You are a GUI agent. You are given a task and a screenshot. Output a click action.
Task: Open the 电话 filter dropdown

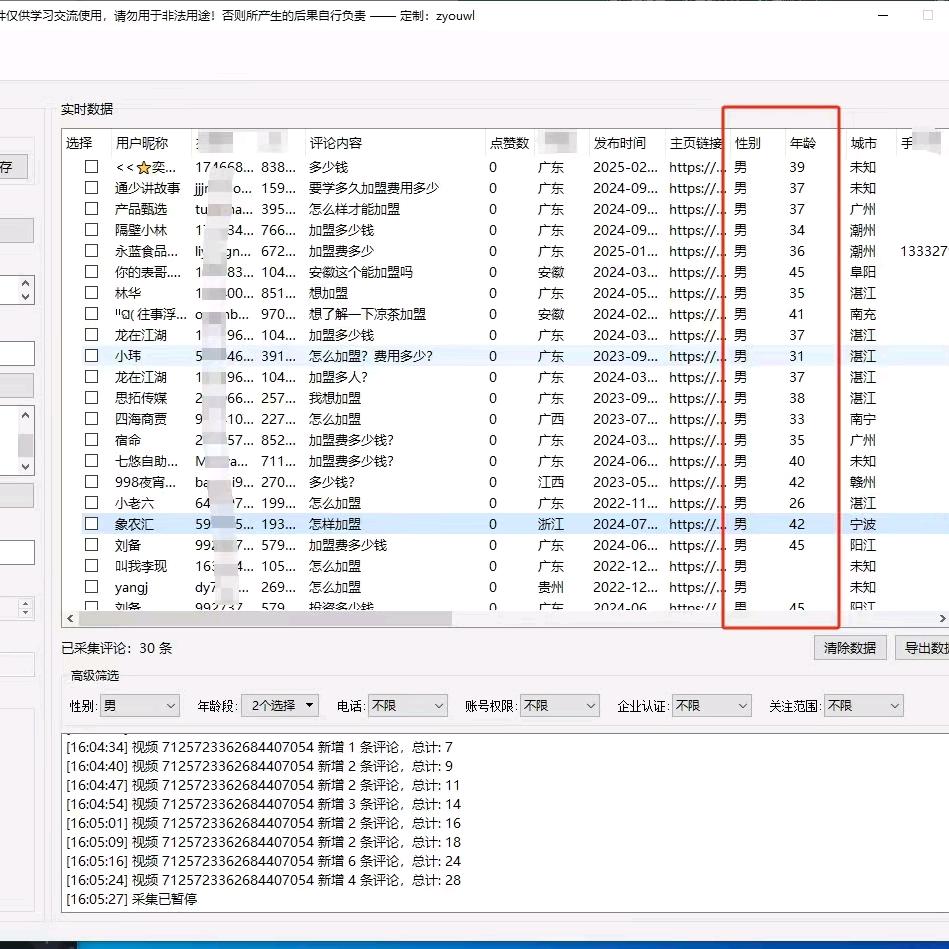pyautogui.click(x=407, y=706)
